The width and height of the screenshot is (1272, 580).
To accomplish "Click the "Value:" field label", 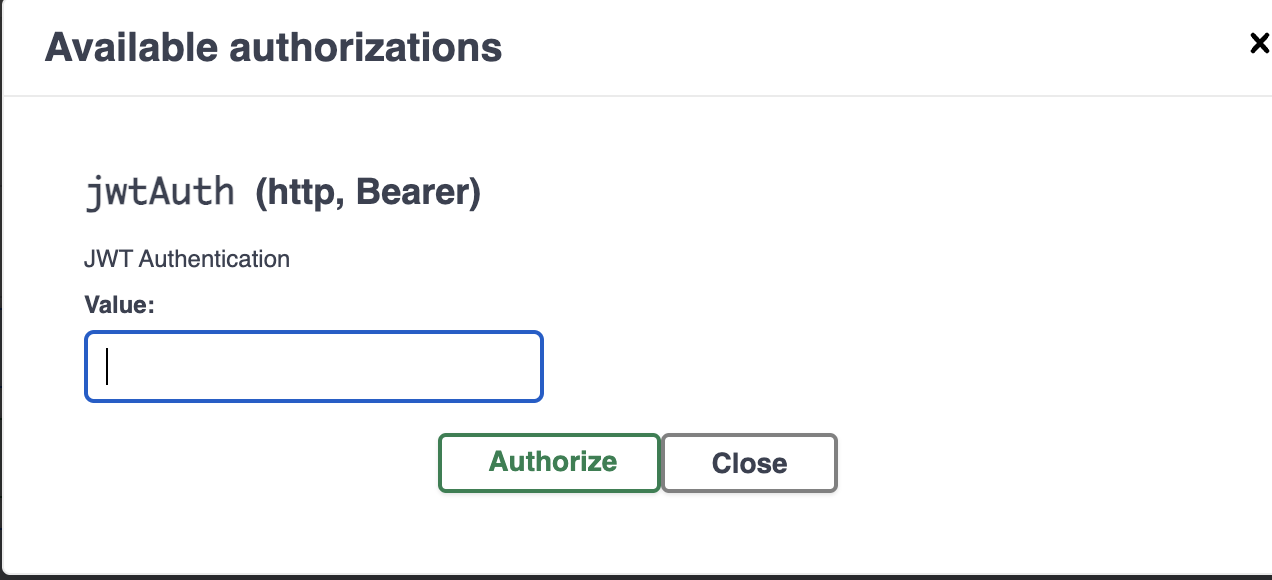I will tap(119, 305).
